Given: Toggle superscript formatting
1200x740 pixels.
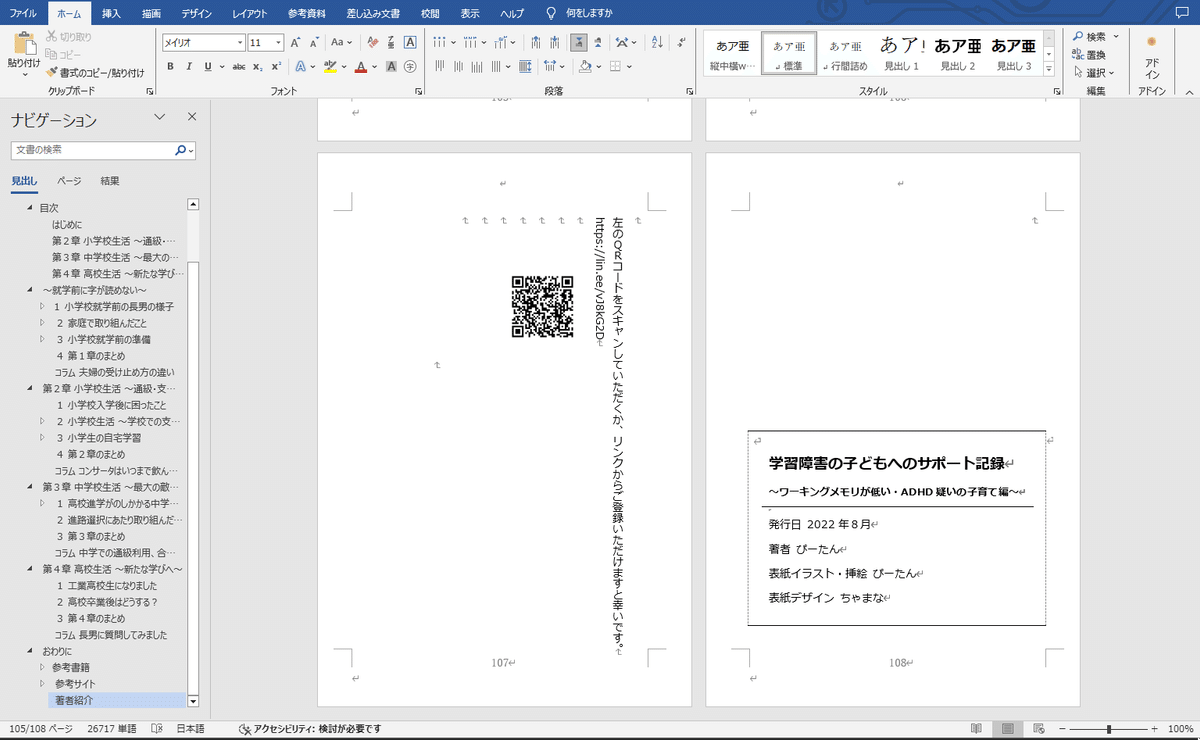Looking at the screenshot, I should pyautogui.click(x=276, y=67).
